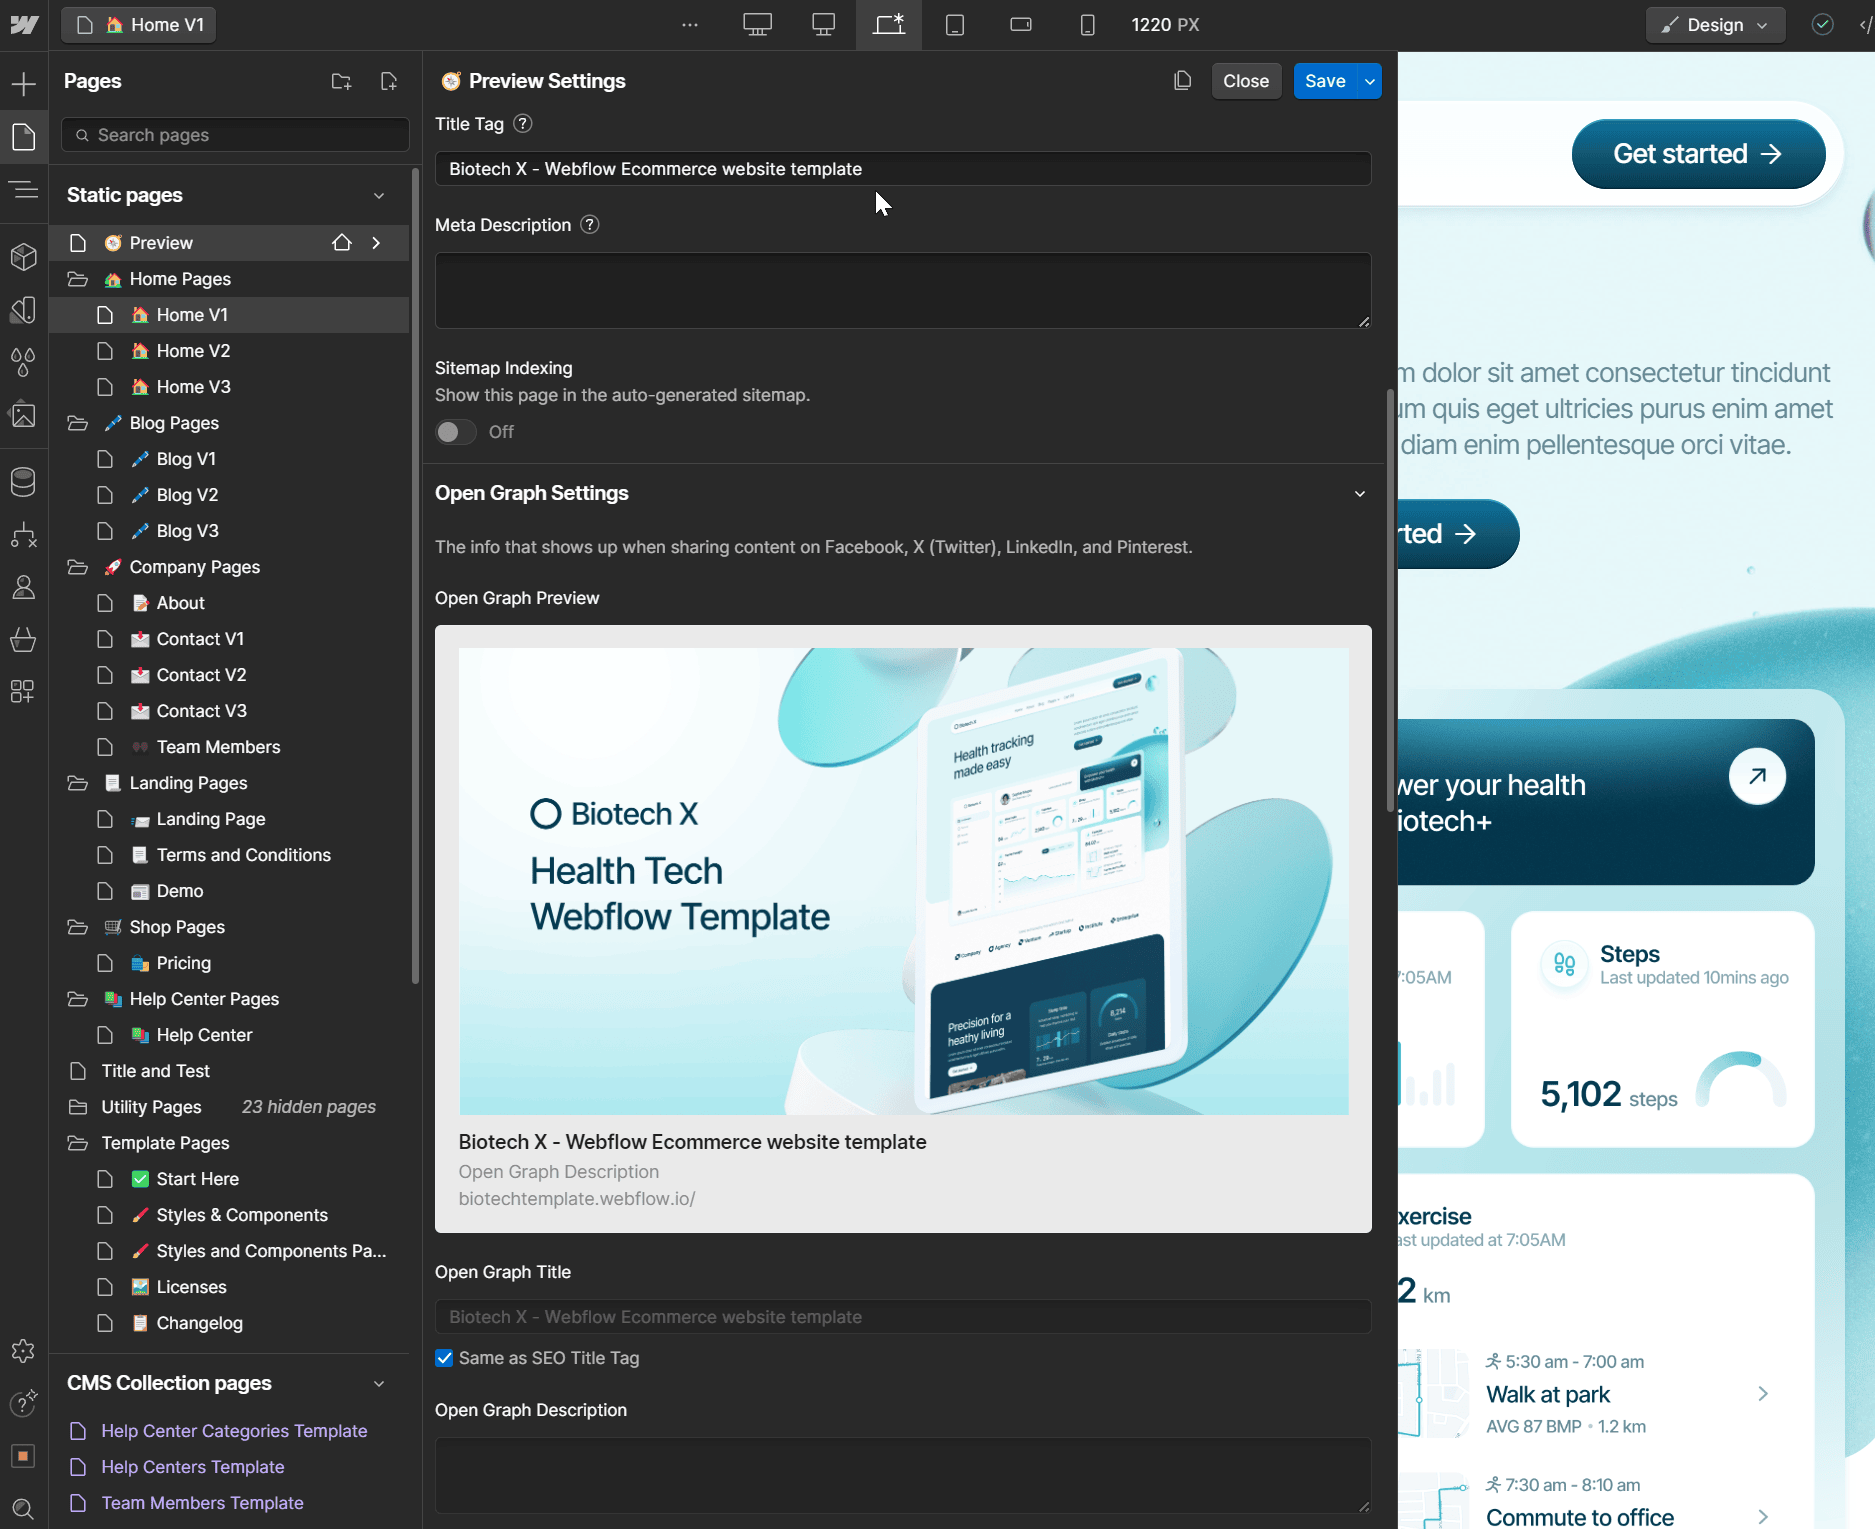Open the ellipsis overflow menu
Viewport: 1875px width, 1529px height.
[x=689, y=25]
